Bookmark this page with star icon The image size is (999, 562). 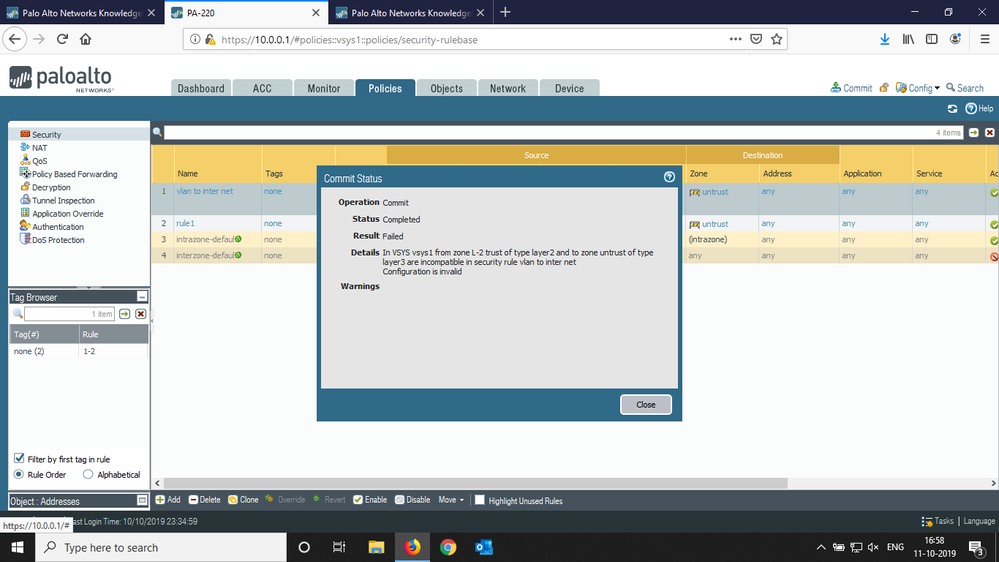point(776,40)
